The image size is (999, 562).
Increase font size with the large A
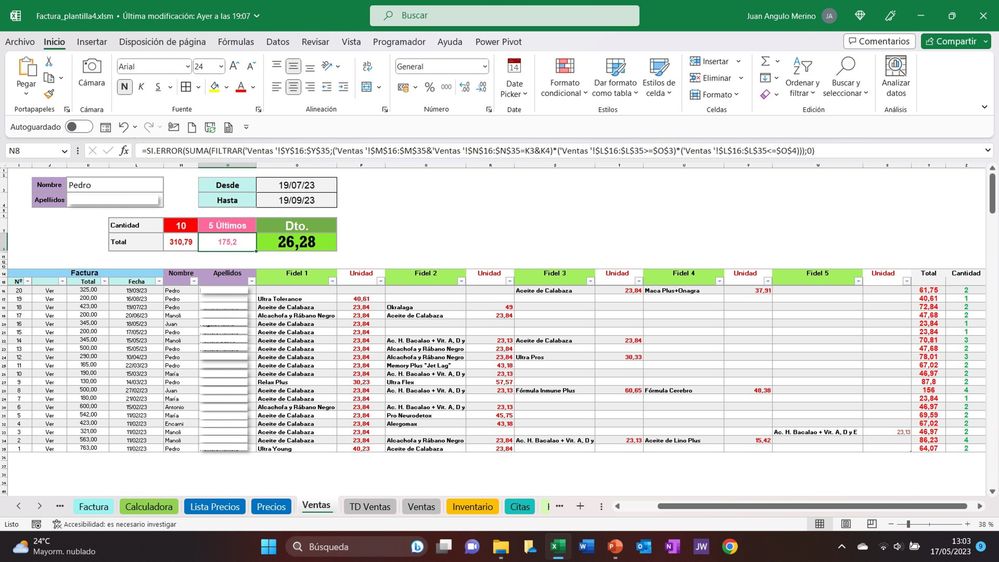tap(234, 66)
